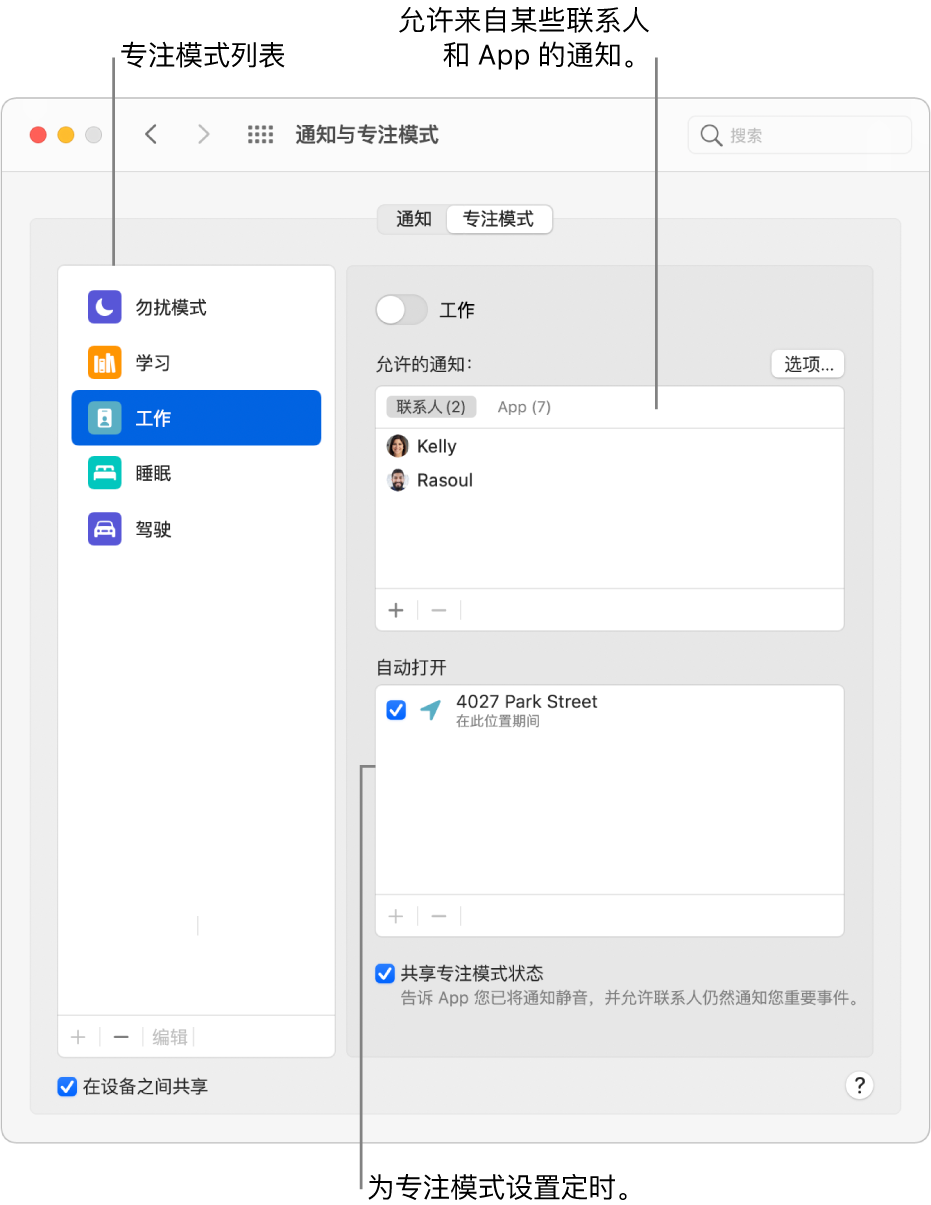
Task: Click Kelly's avatar picture
Action: [398, 446]
